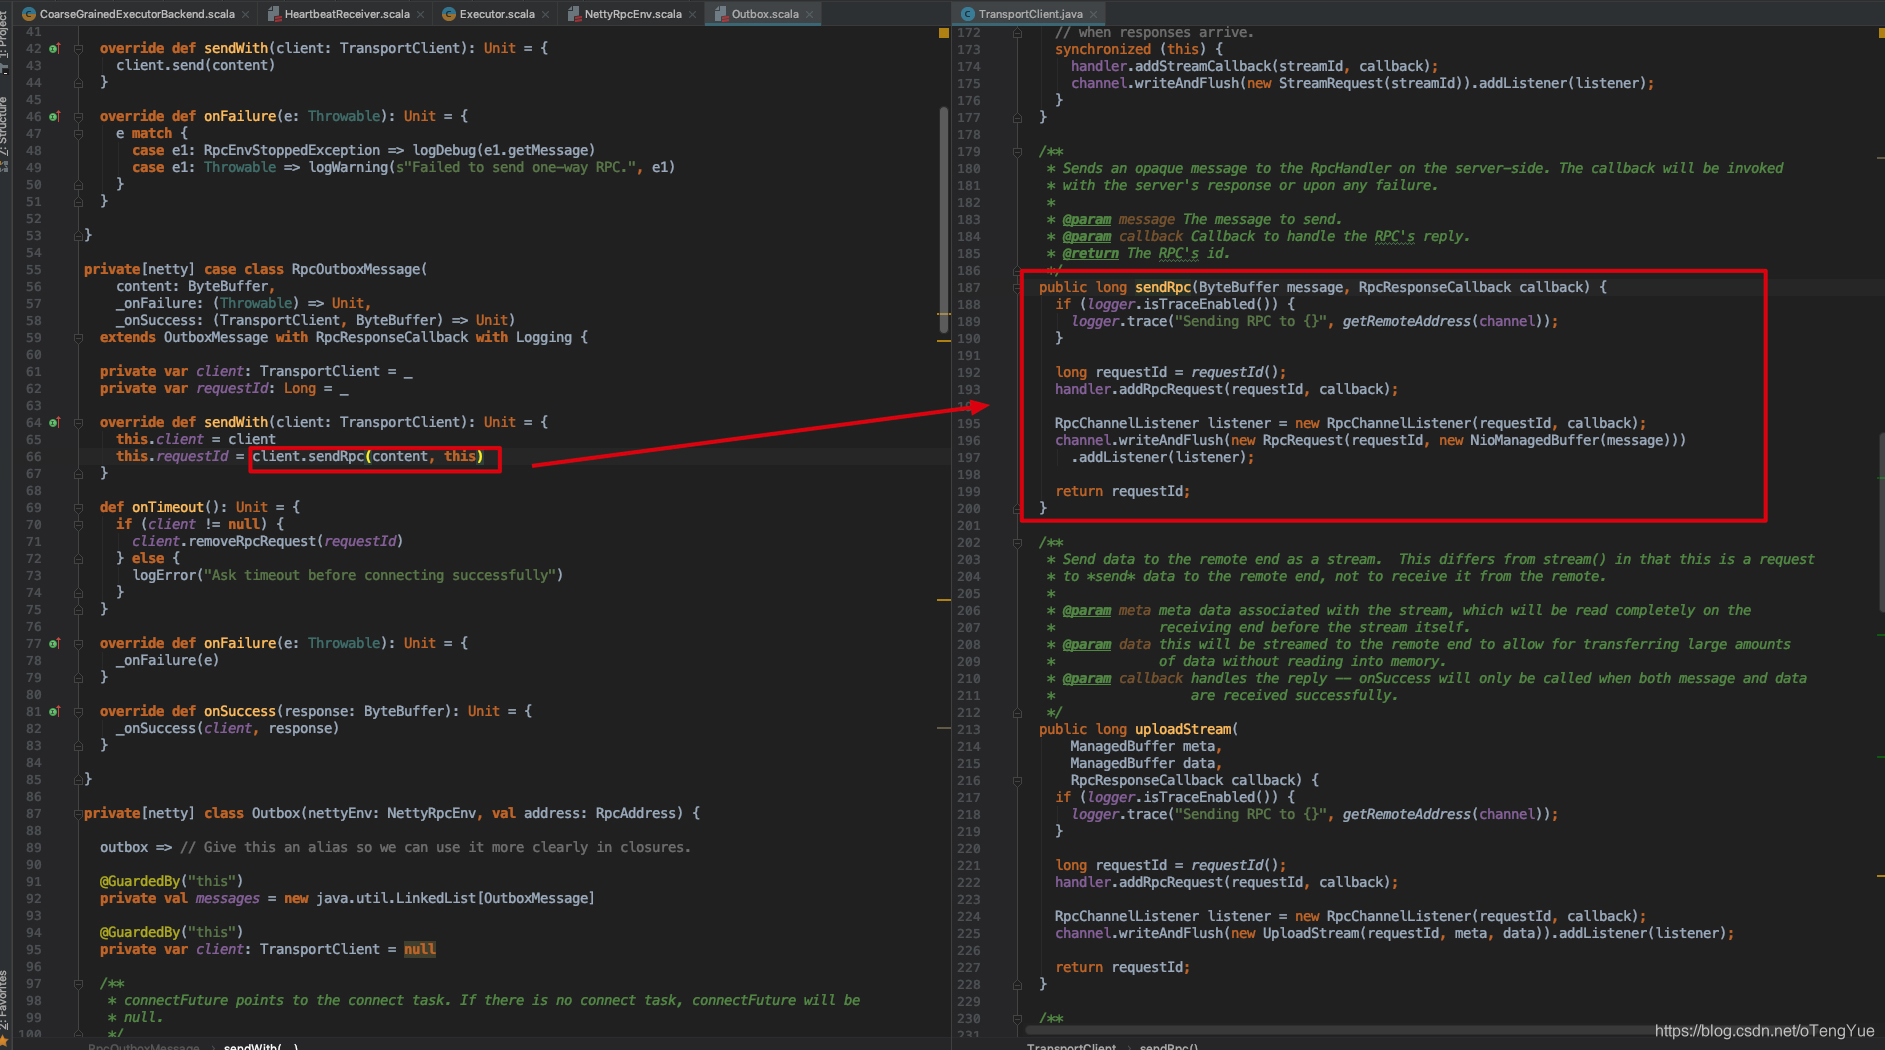Click the file icon on the NettyRpcEnv.scala tab
The image size is (1885, 1050).
(574, 14)
